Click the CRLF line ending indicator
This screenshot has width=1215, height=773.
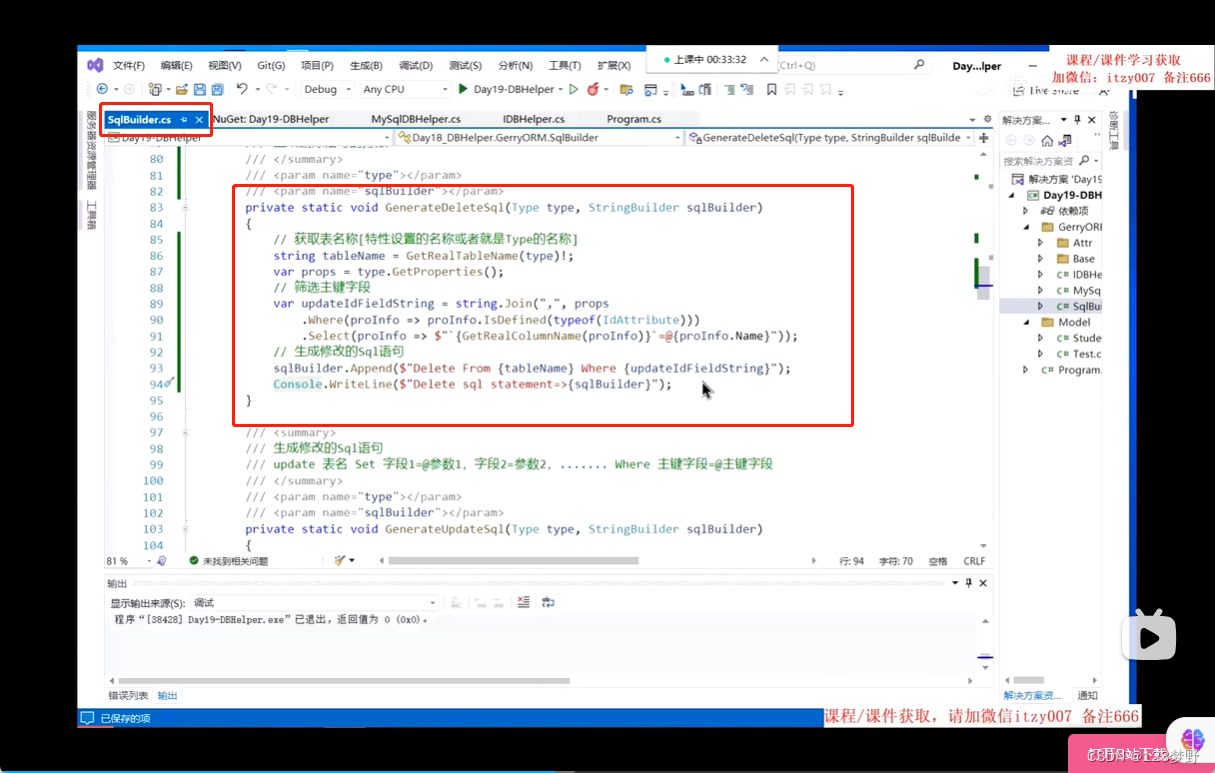[974, 561]
